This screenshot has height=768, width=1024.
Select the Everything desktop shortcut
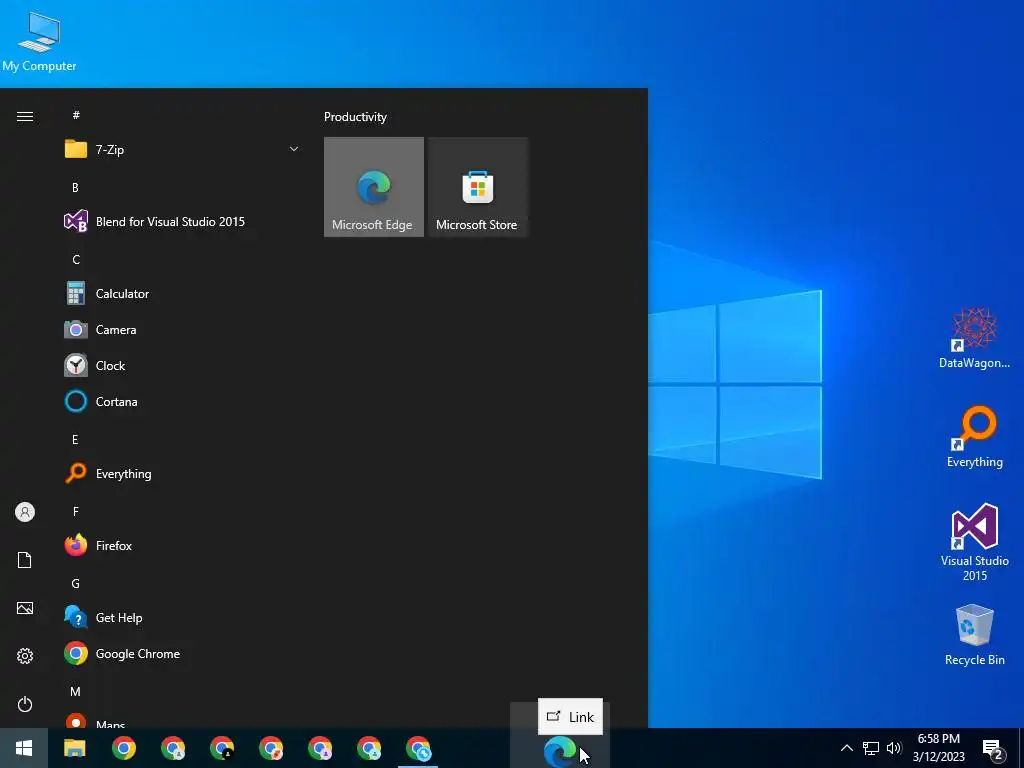974,437
